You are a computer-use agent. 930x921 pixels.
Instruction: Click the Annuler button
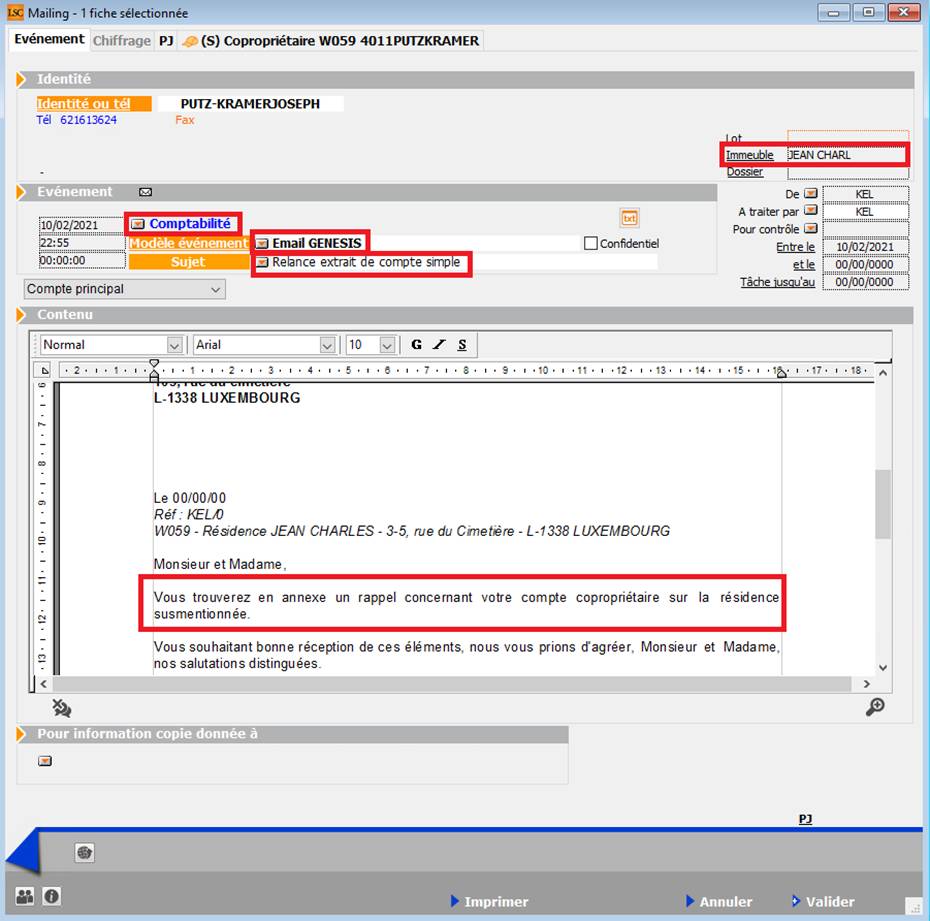coord(719,901)
